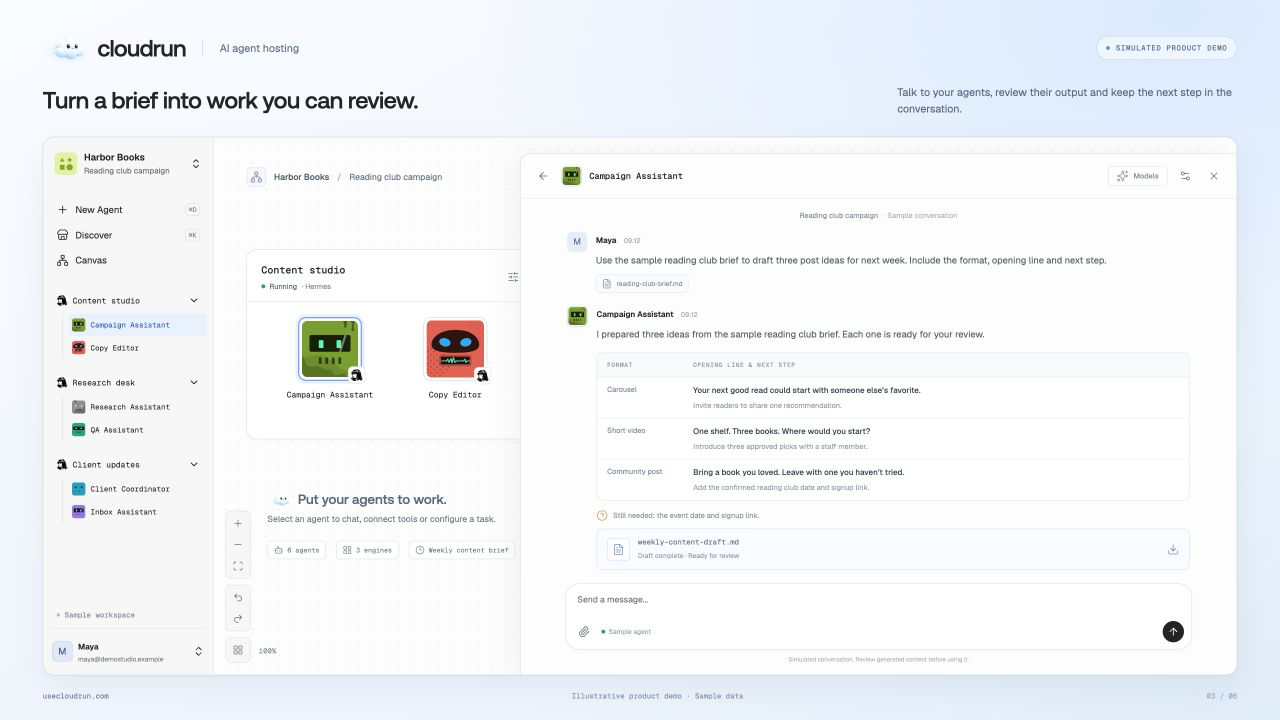Click the Community post format cell

tap(635, 472)
